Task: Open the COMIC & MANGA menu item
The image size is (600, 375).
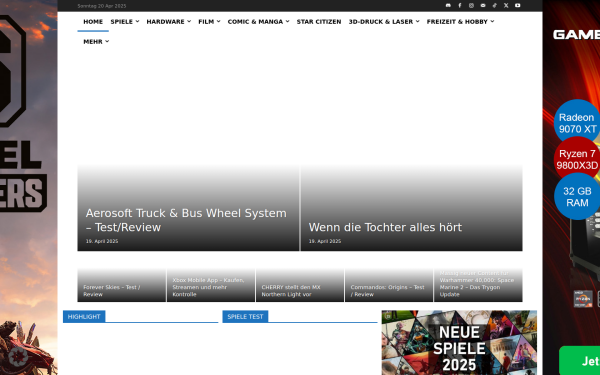Action: (255, 22)
